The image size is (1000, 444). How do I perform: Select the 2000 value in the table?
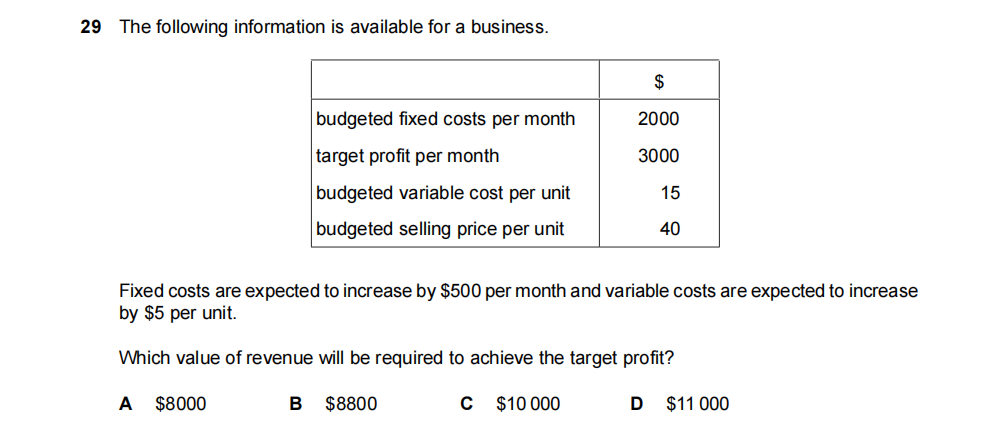[658, 119]
